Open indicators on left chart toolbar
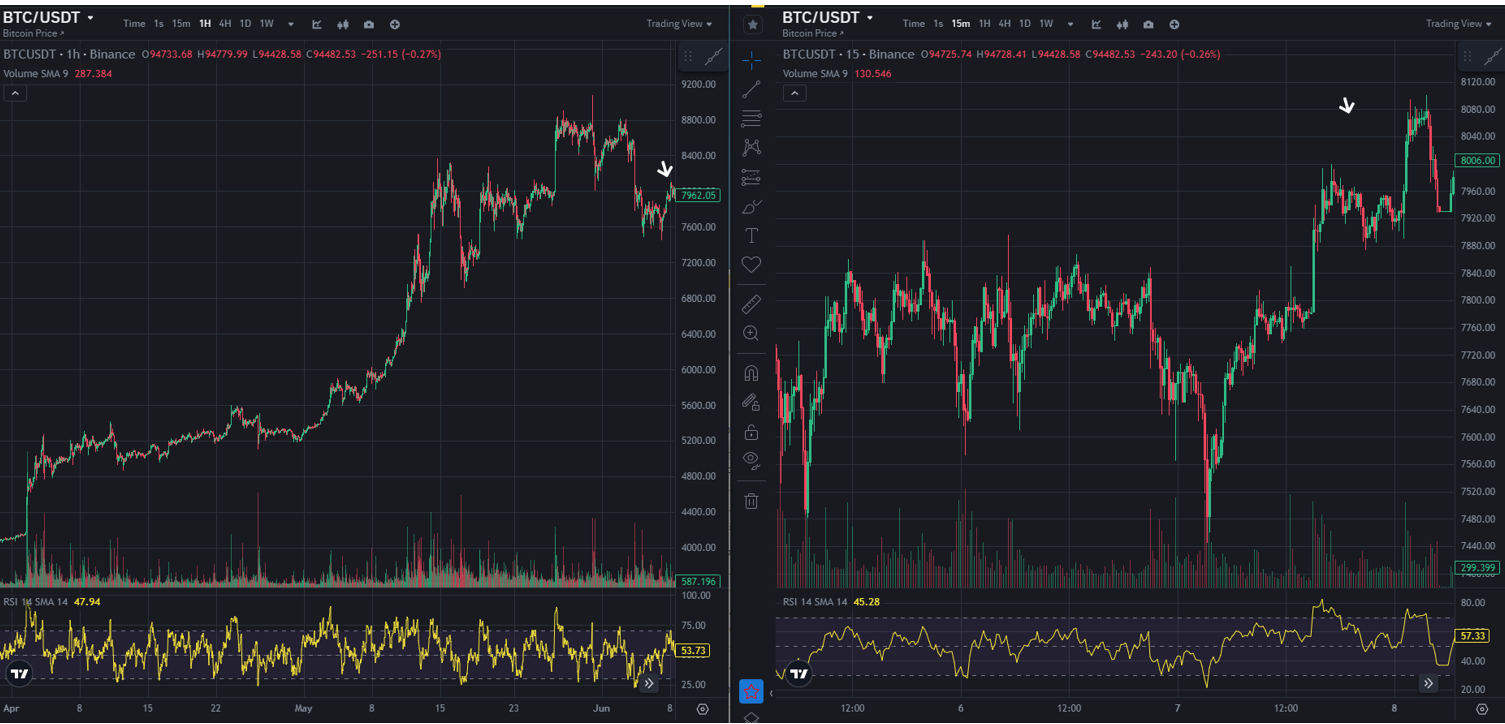The height and width of the screenshot is (724, 1505). tap(317, 24)
